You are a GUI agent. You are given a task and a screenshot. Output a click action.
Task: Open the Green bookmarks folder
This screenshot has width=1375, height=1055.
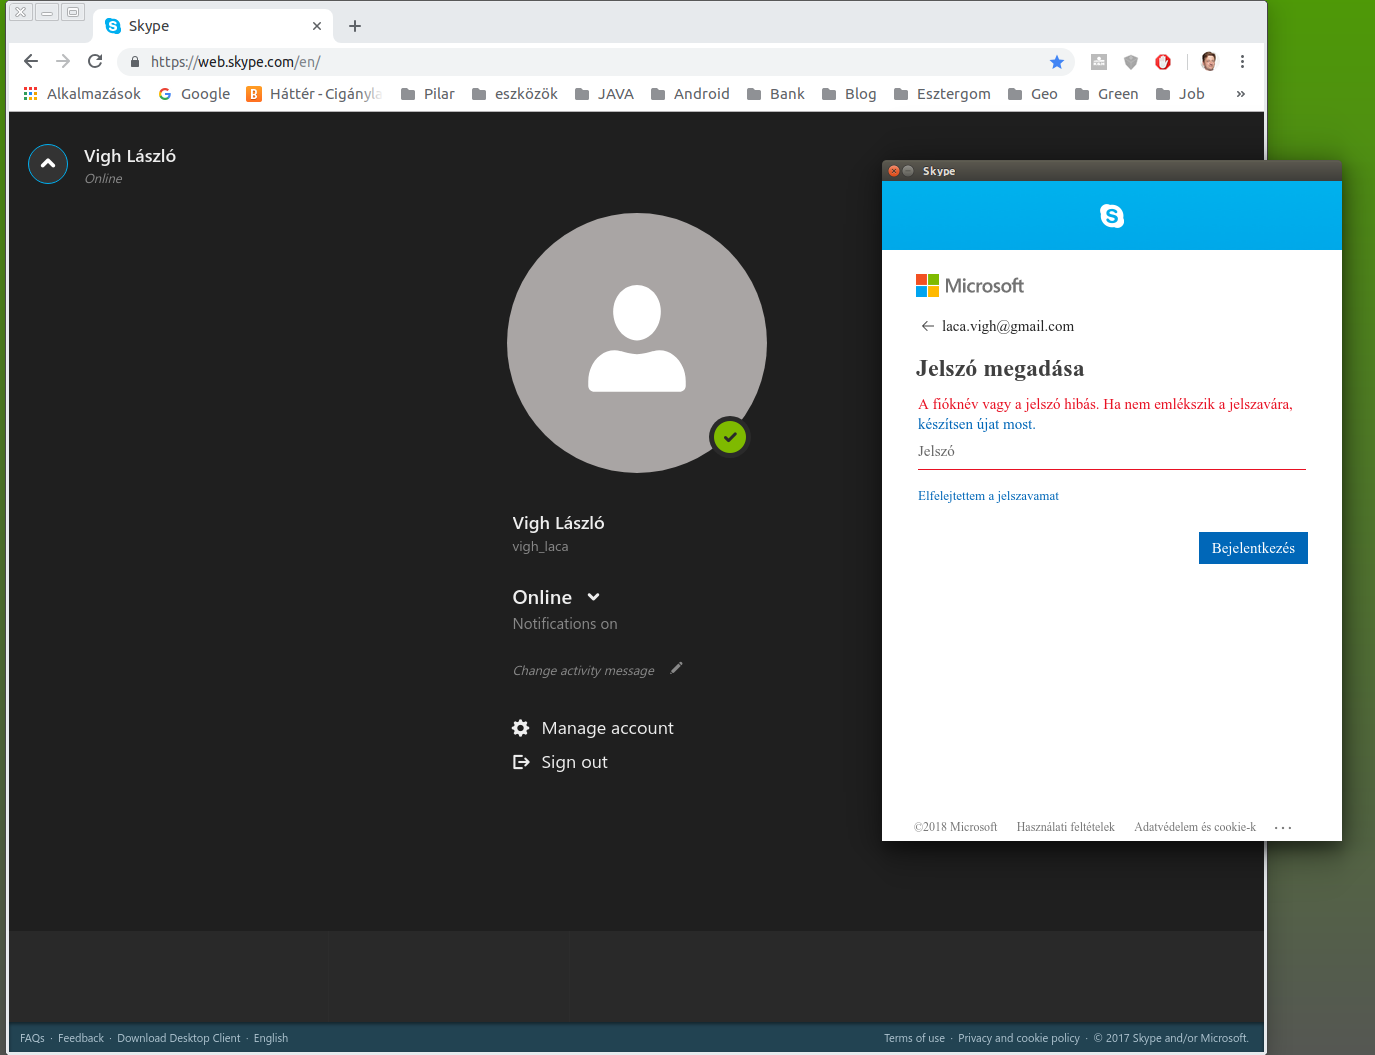coord(1107,94)
